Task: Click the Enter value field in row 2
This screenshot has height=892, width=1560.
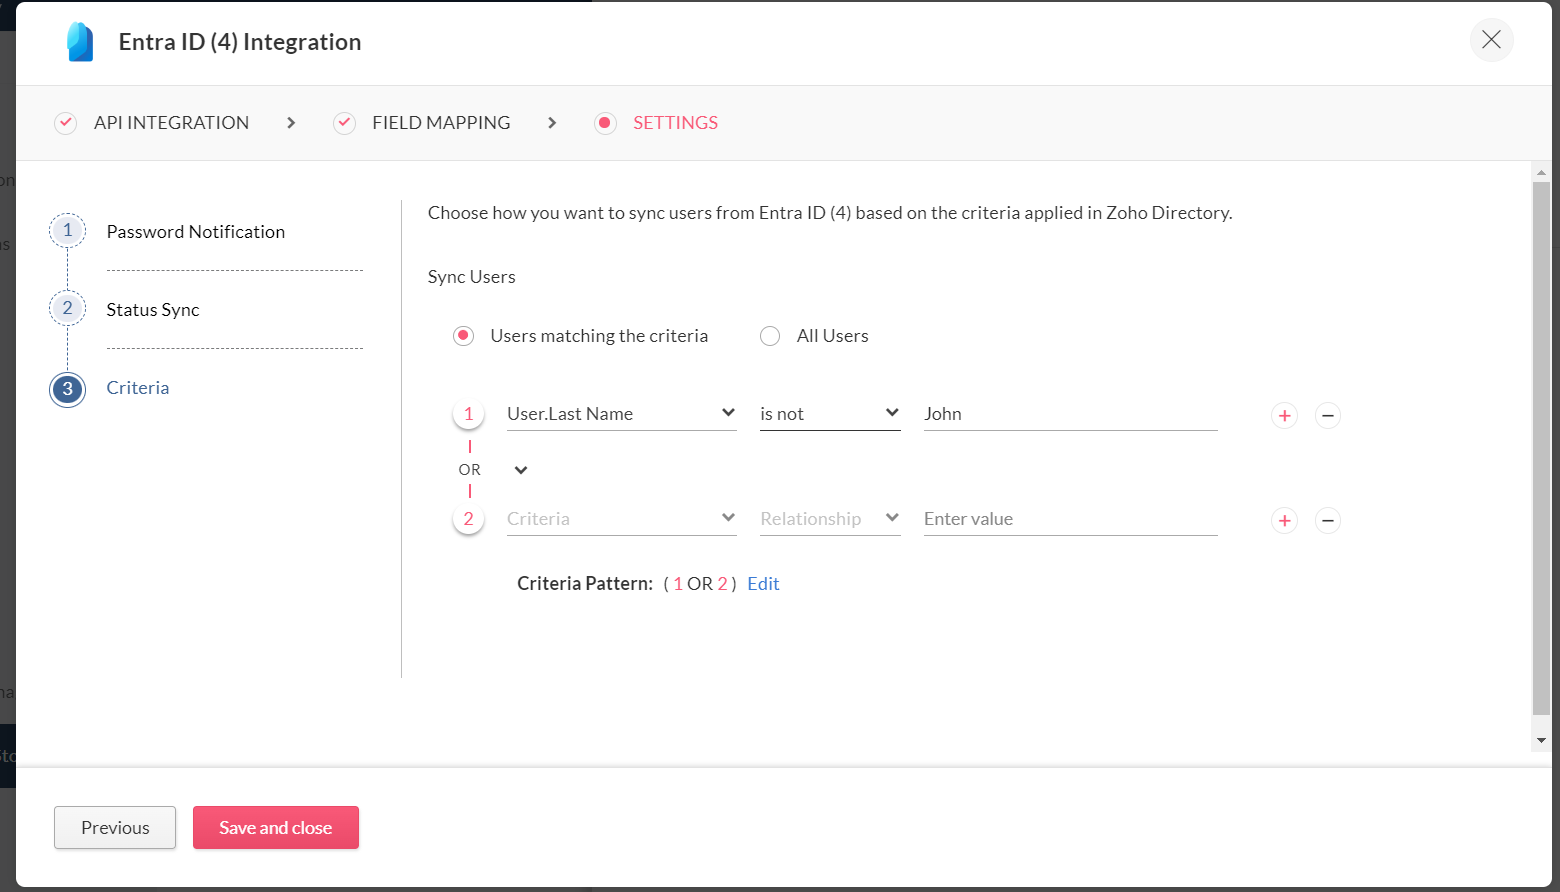Action: pos(1069,519)
